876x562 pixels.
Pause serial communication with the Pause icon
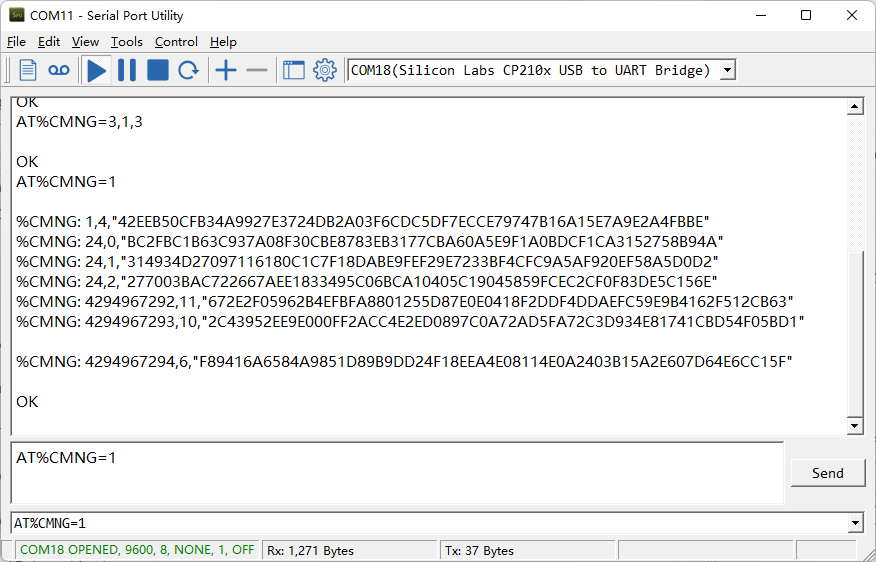[127, 70]
